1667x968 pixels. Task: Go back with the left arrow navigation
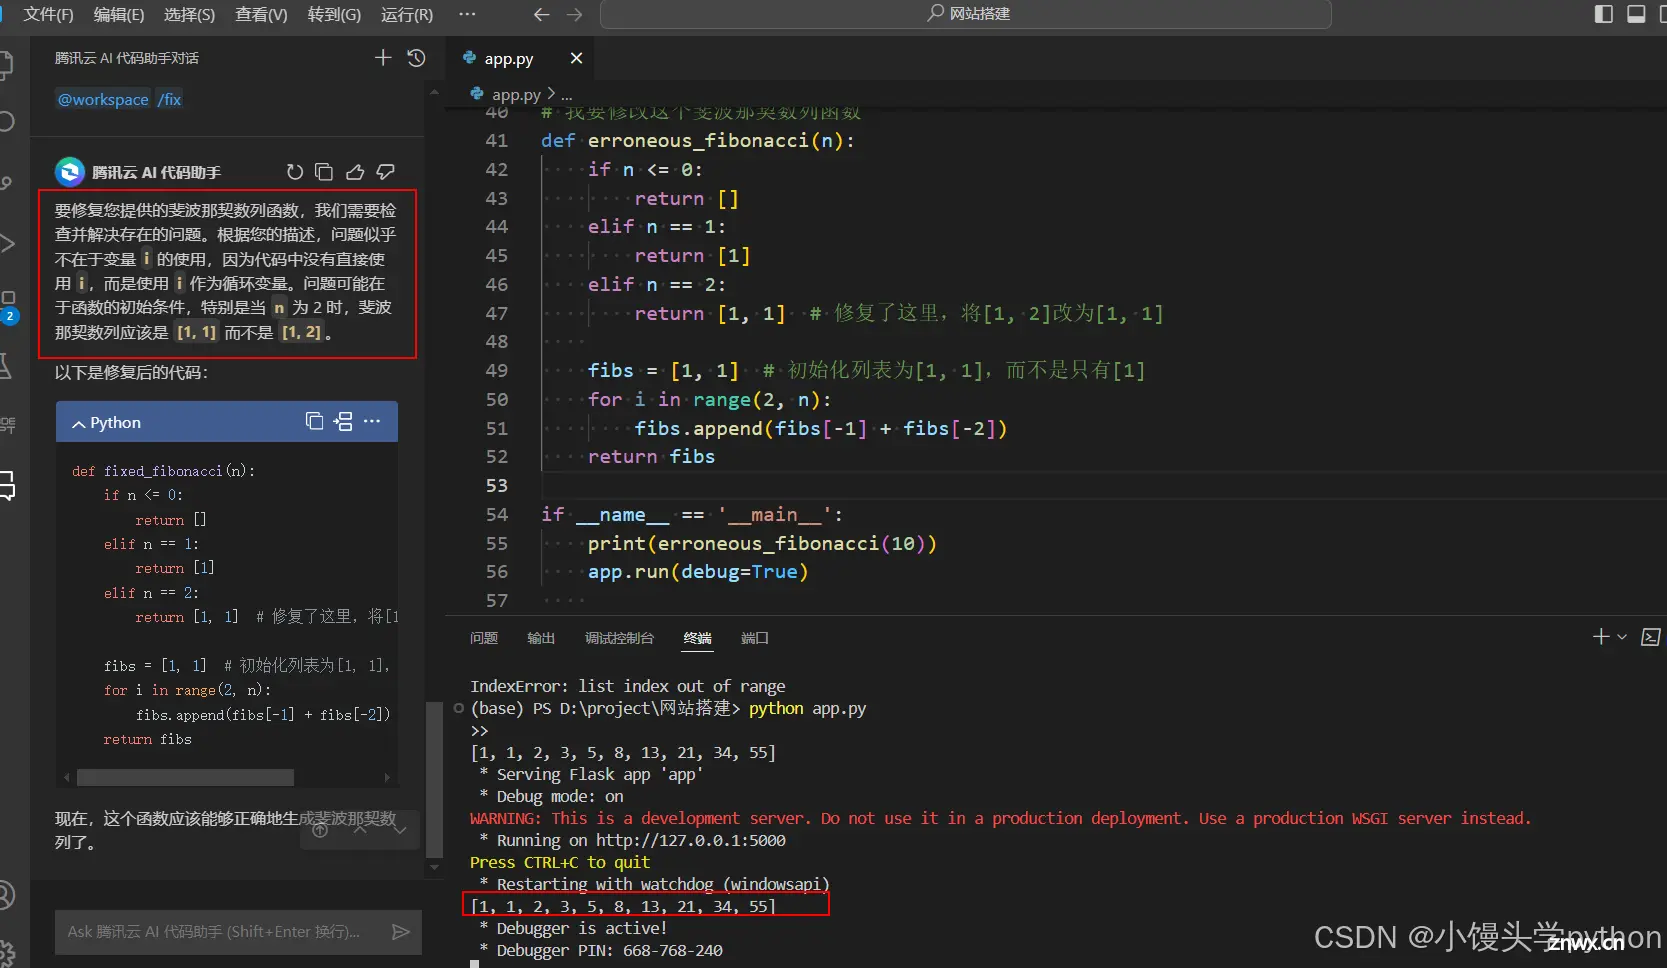[x=541, y=14]
